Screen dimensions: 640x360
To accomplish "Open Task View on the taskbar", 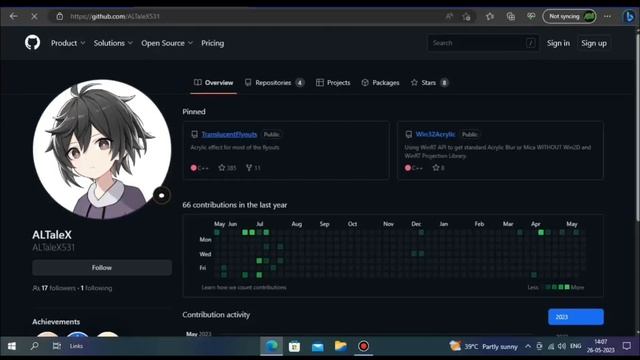I will [57, 346].
